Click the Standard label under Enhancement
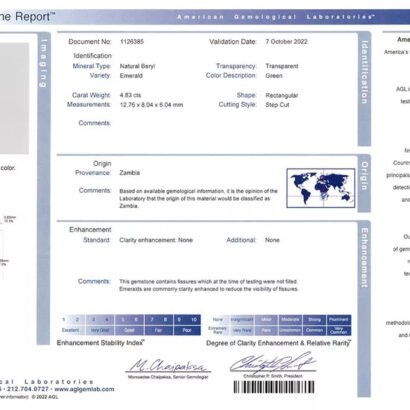The image size is (410, 410). [97, 240]
